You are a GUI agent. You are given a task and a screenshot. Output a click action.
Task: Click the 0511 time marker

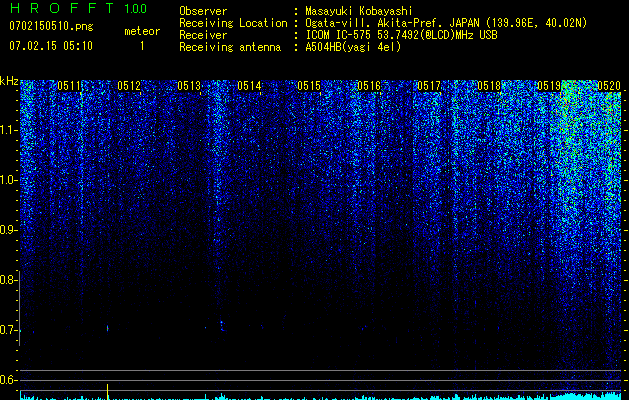pyautogui.click(x=69, y=86)
